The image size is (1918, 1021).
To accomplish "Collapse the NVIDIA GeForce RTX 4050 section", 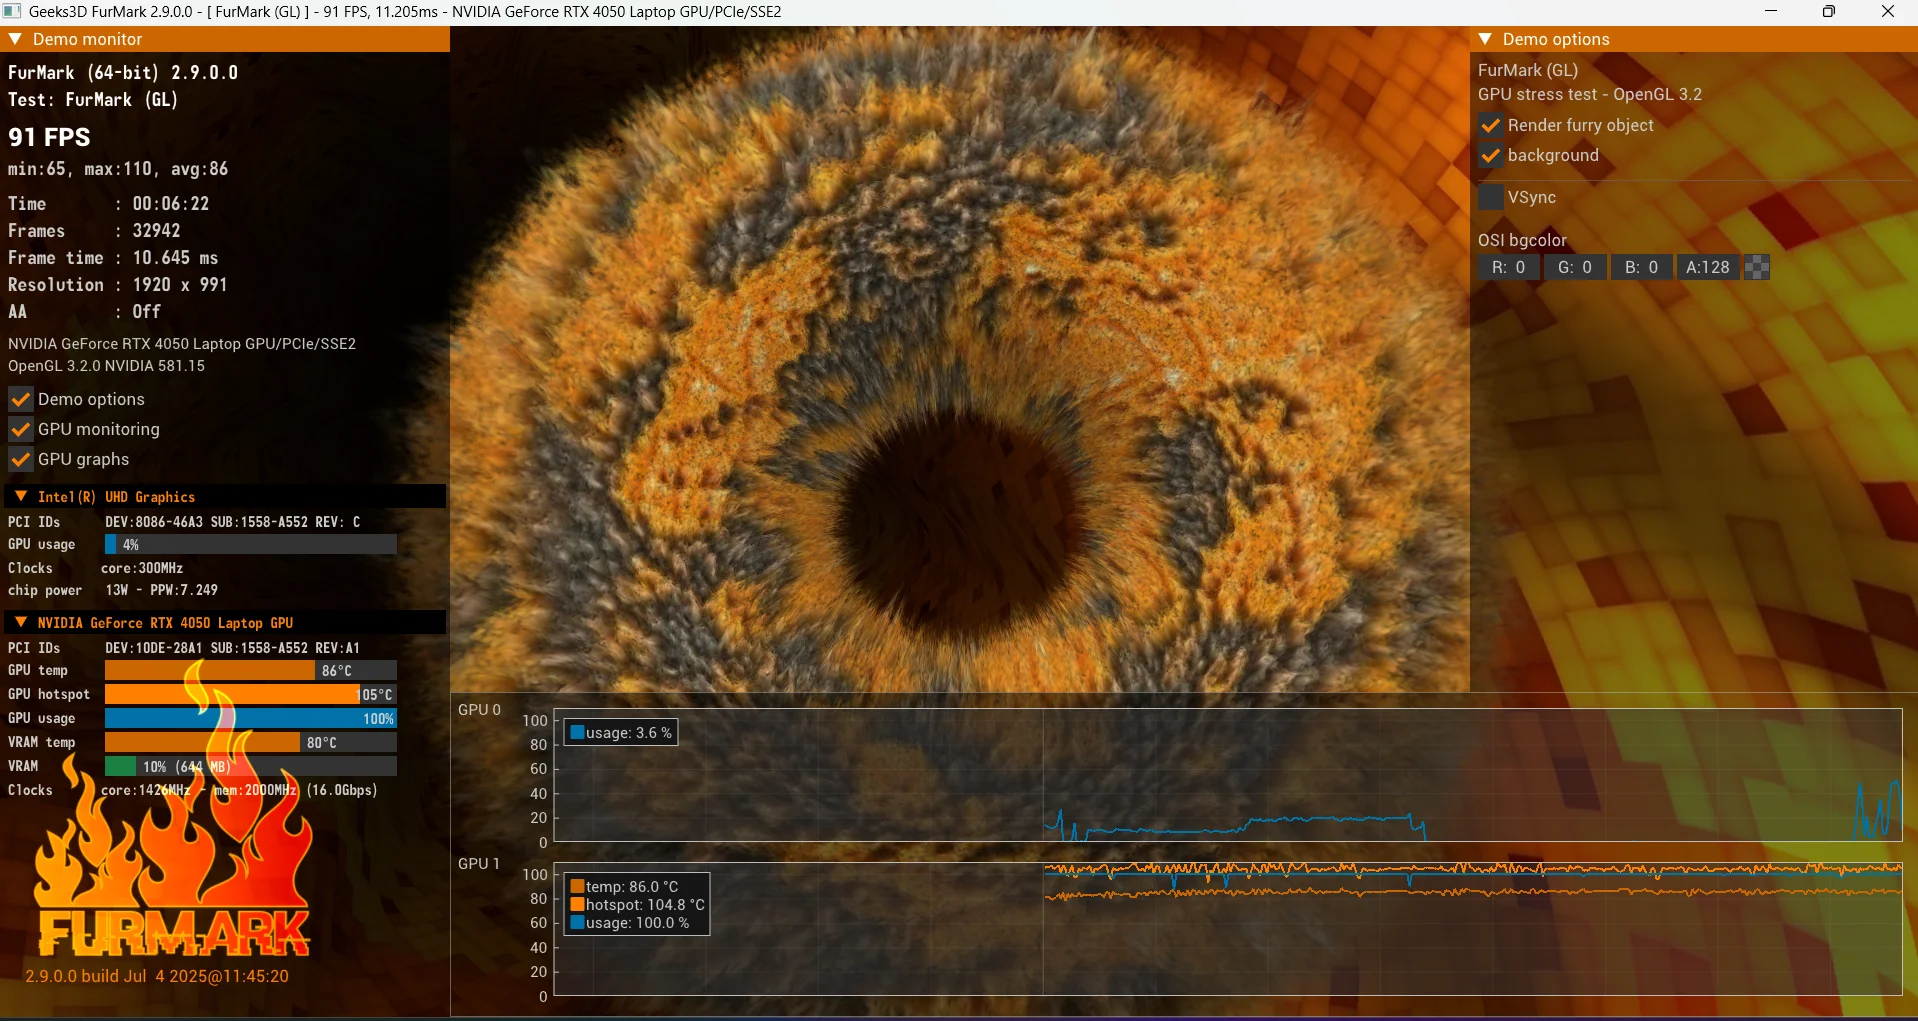I will 21,623.
